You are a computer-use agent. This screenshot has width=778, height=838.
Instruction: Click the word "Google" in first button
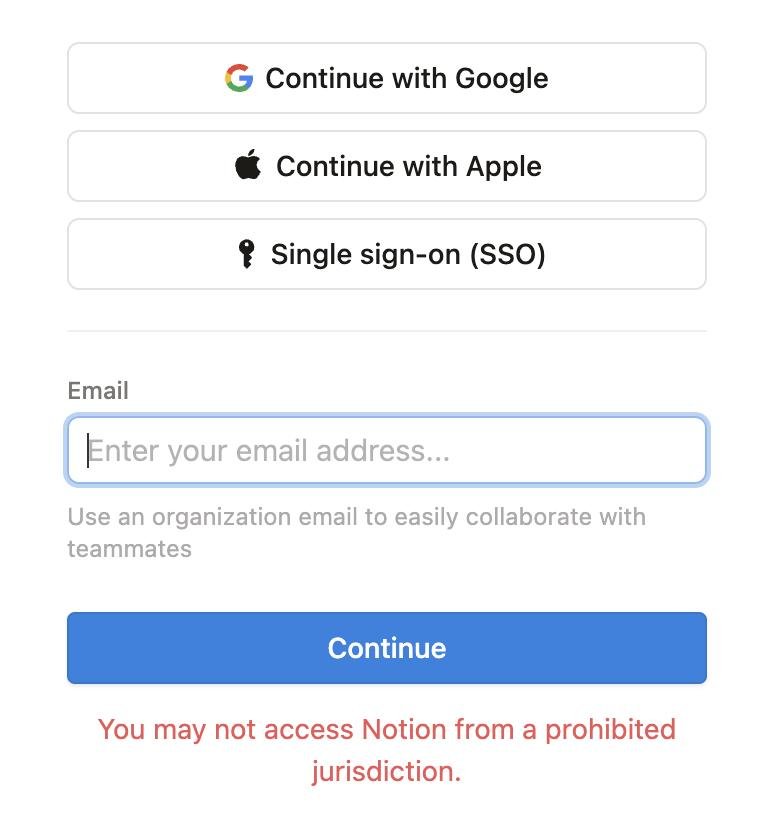point(502,78)
